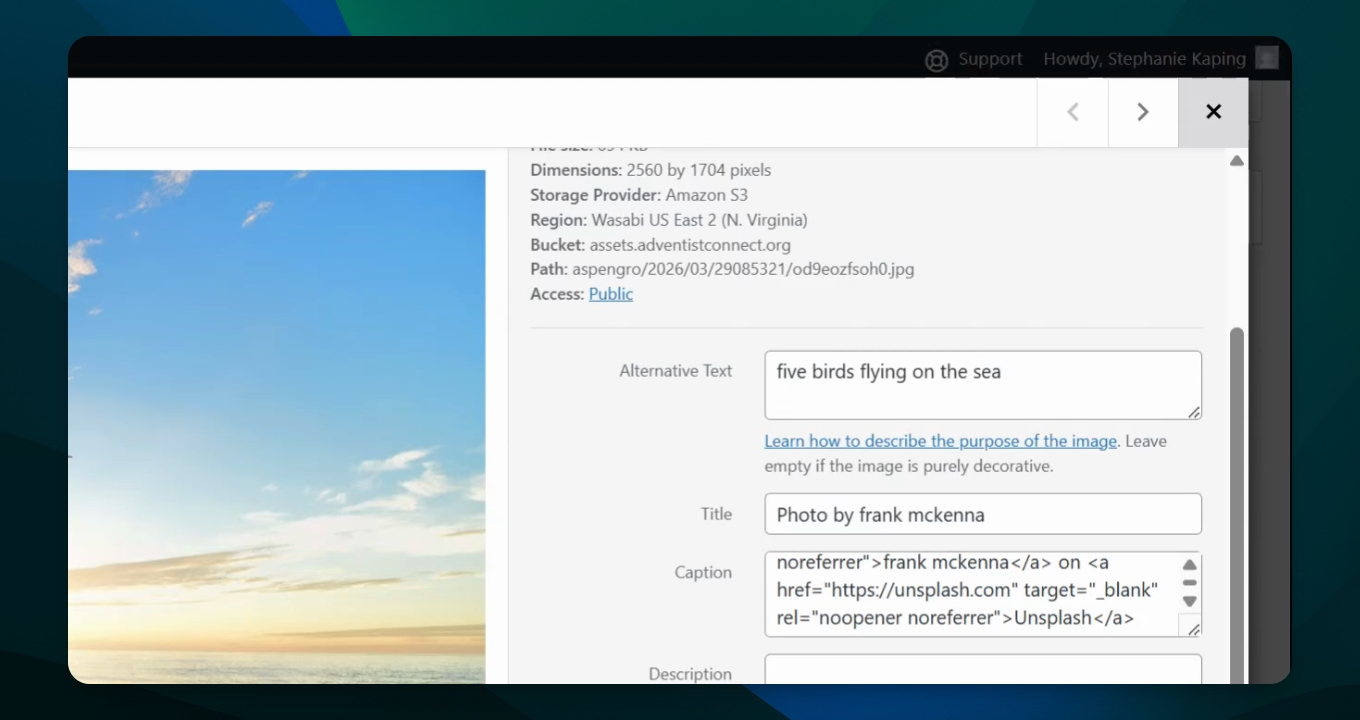Click the 'Caption' field label
This screenshot has width=1360, height=720.
(703, 573)
